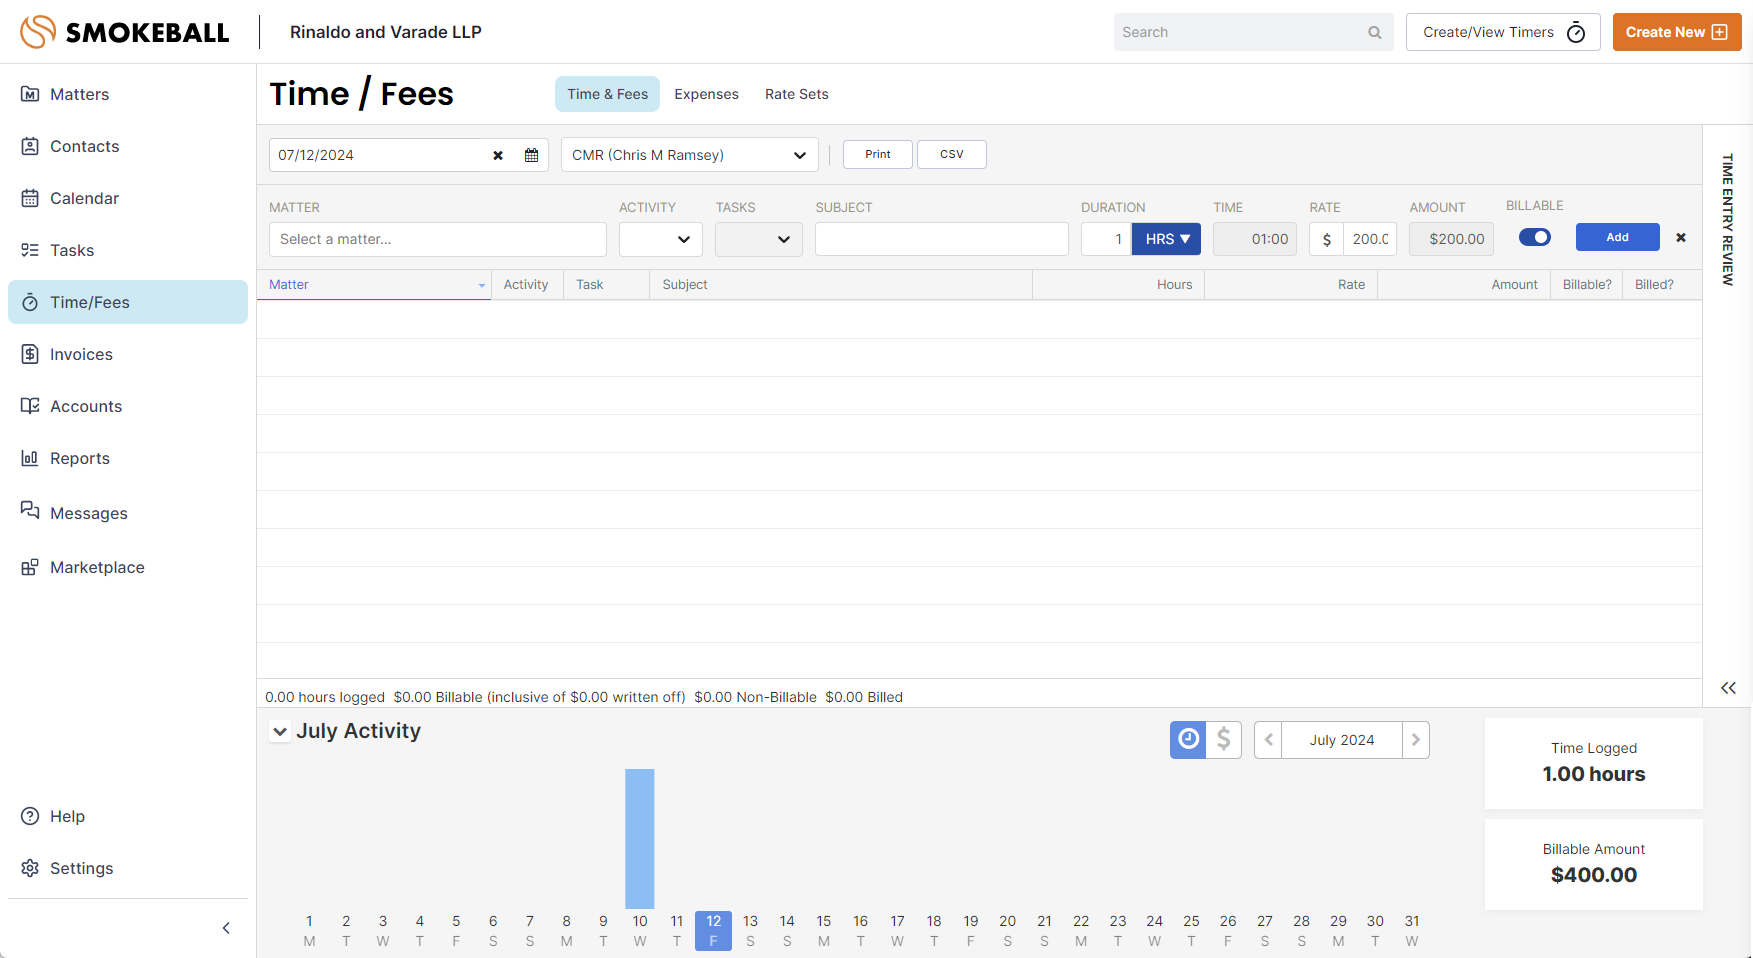Open Messages in the sidebar

(x=128, y=512)
